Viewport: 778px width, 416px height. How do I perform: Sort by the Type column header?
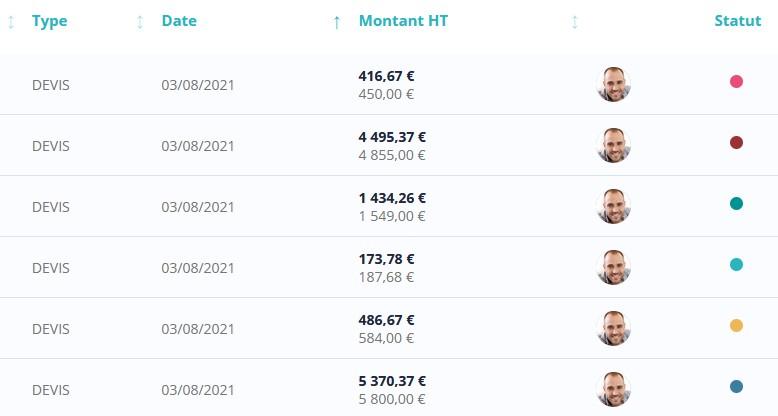click(50, 21)
